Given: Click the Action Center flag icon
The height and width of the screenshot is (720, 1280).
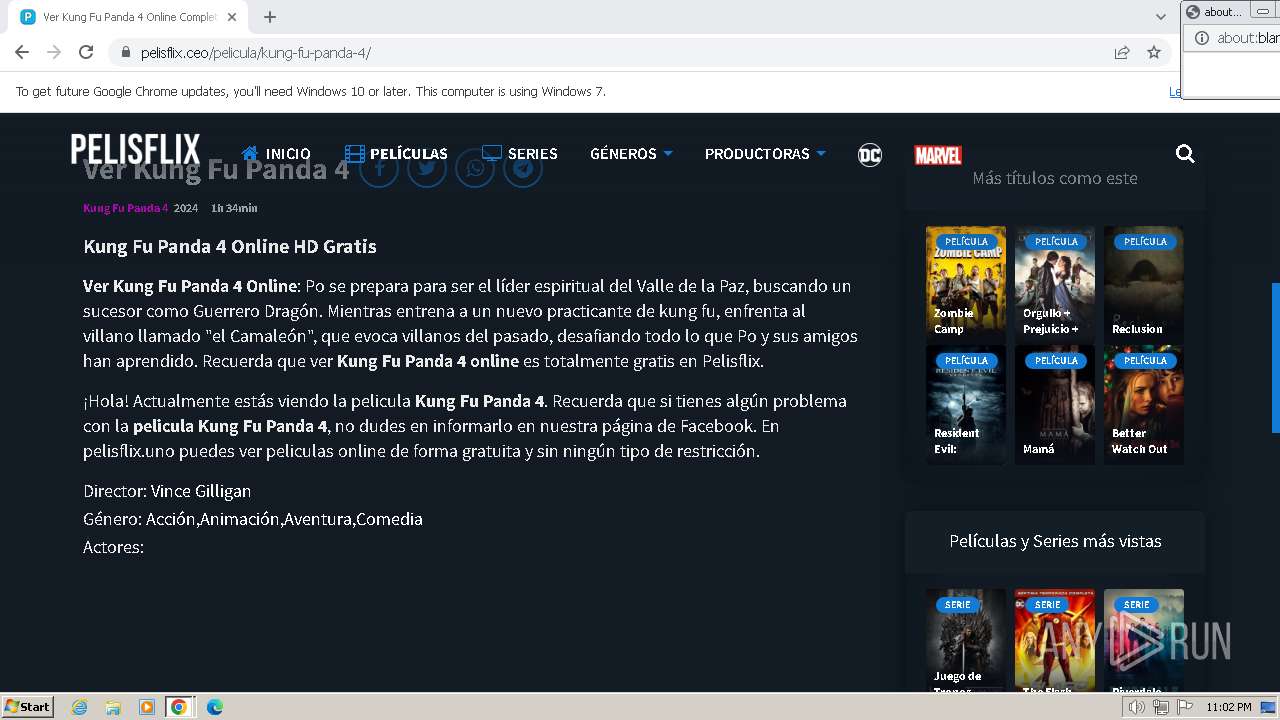Looking at the screenshot, I should click(1185, 707).
